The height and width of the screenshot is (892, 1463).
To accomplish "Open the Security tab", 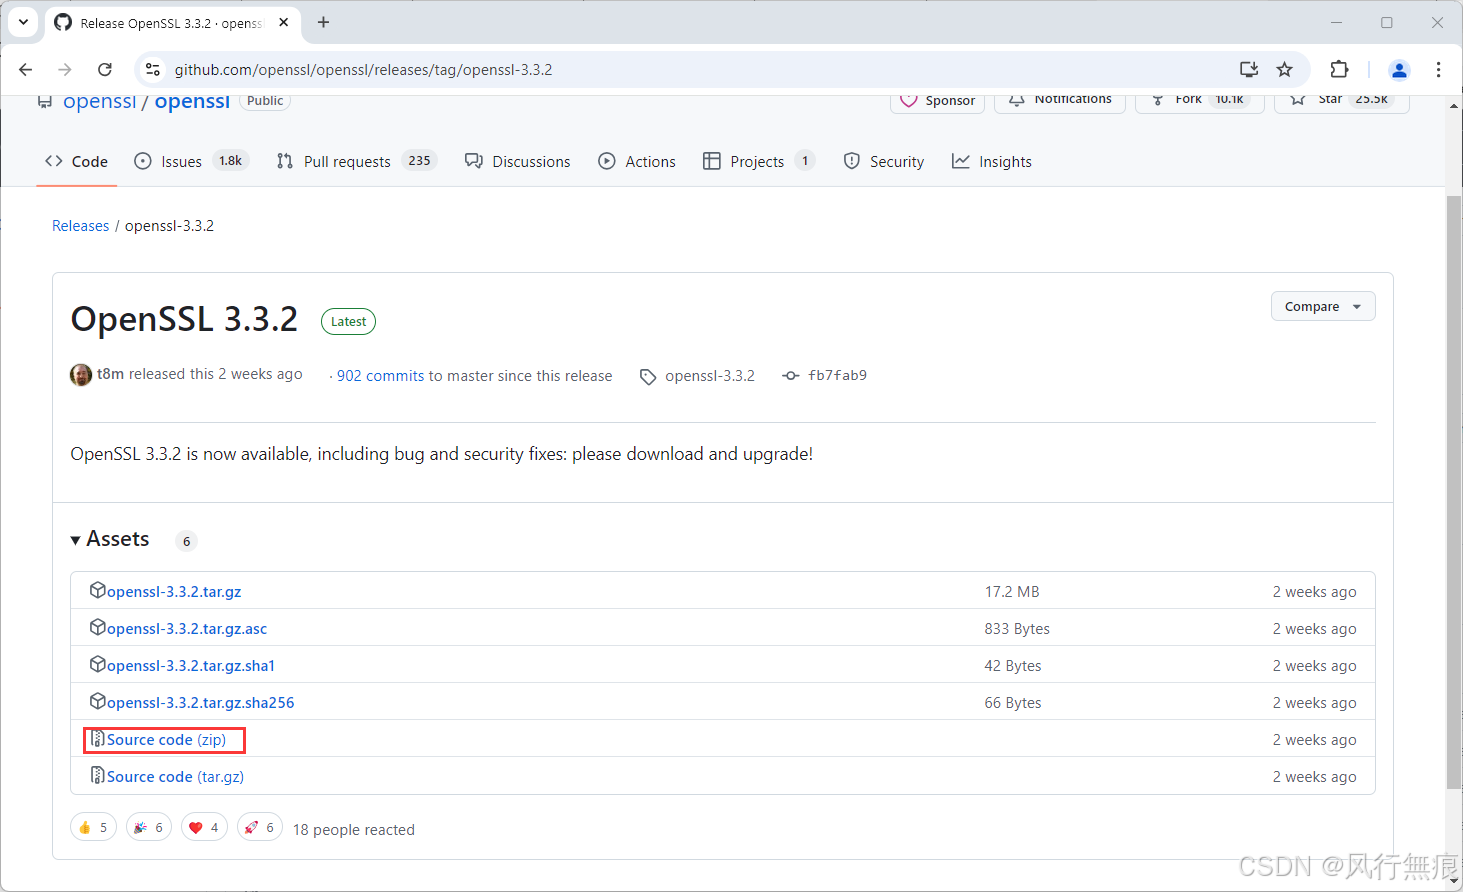I will tap(884, 161).
